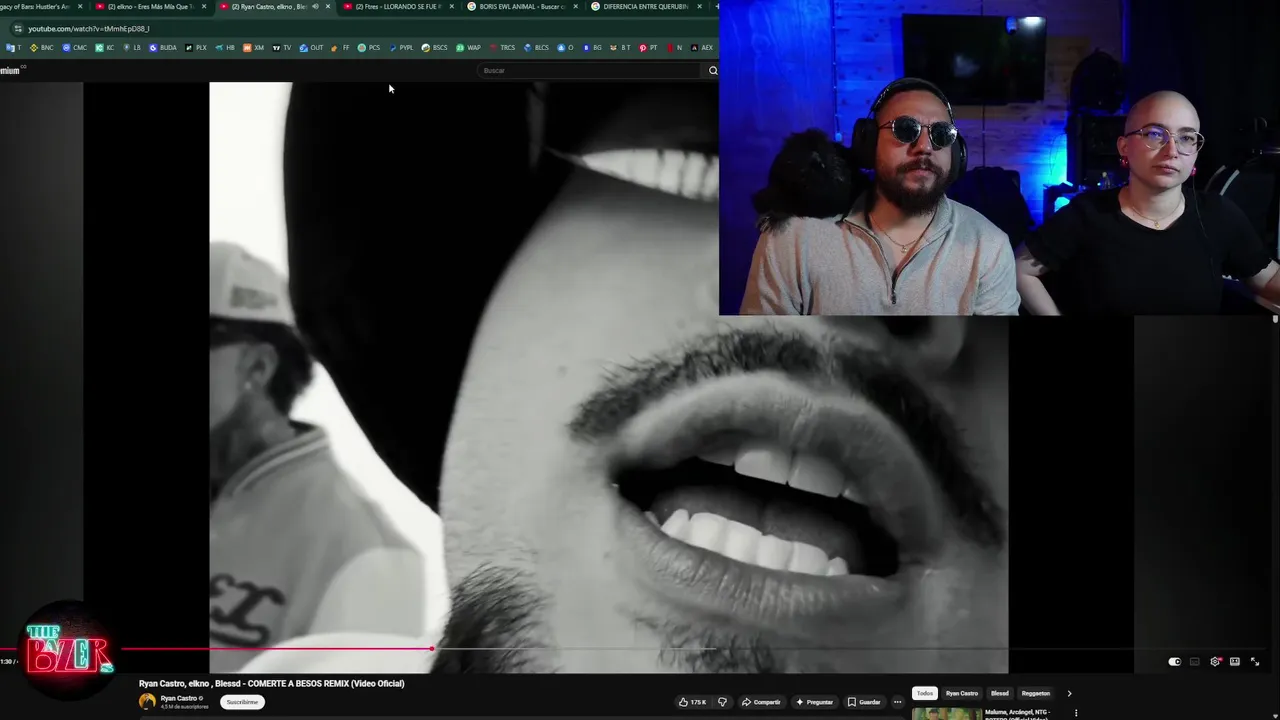Open the HB bookmark
1280x720 pixels.
click(x=225, y=48)
